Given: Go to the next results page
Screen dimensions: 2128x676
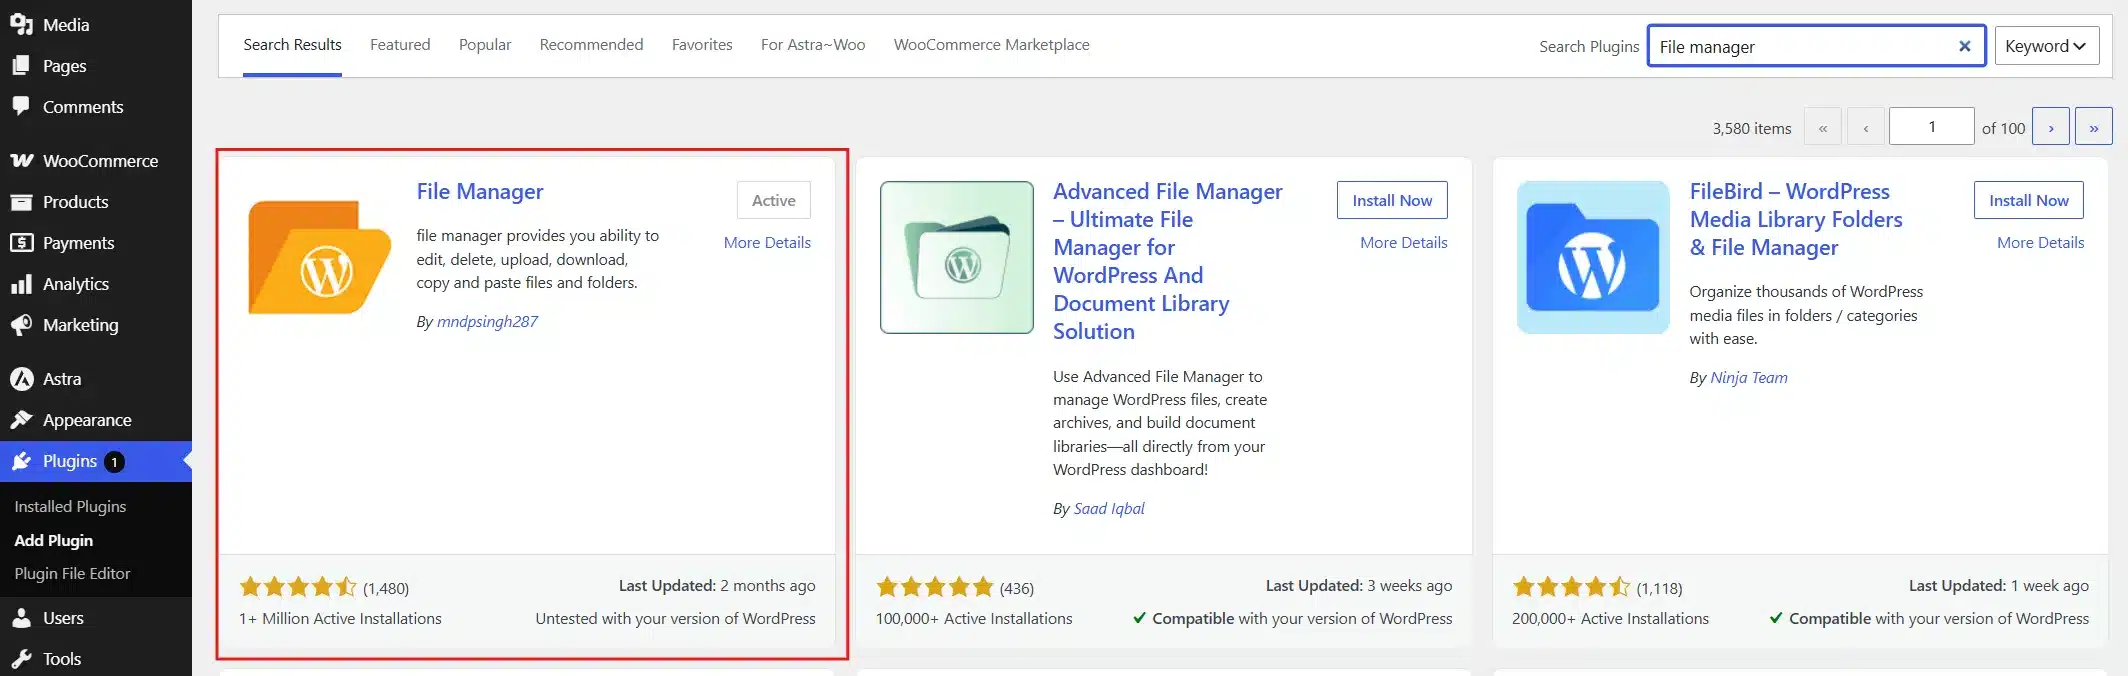Looking at the screenshot, I should click(2051, 127).
